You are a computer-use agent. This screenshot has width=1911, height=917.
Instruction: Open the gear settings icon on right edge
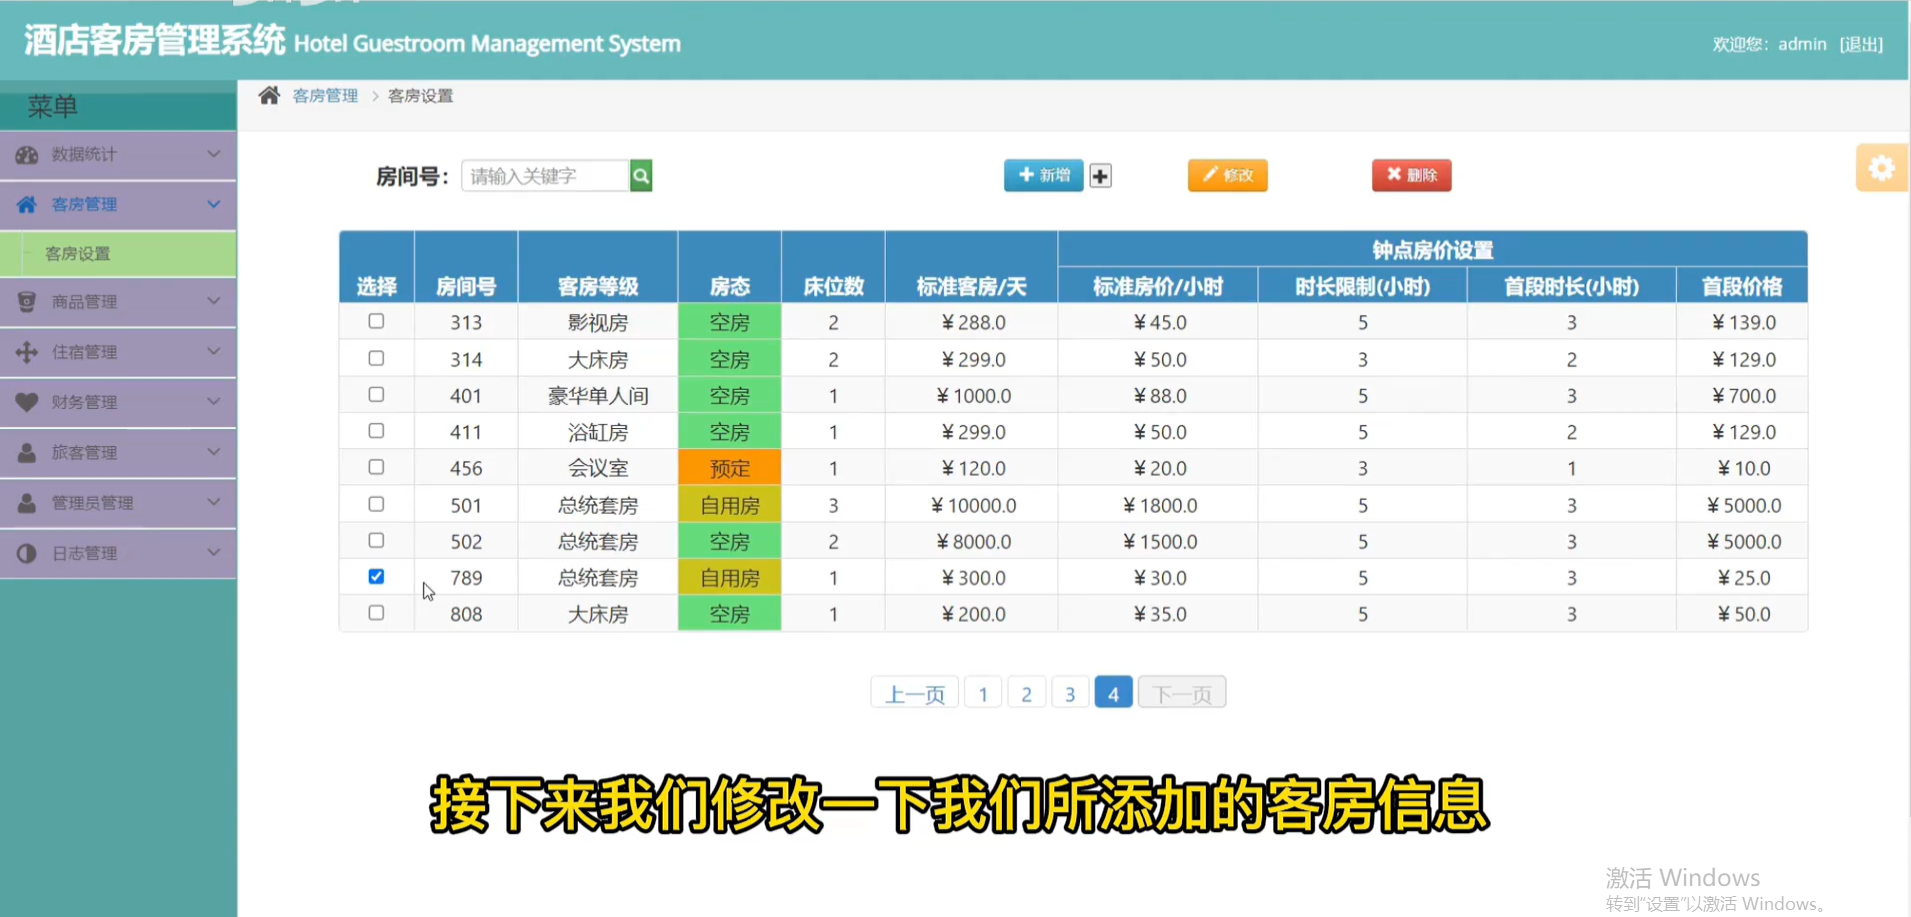coord(1882,167)
